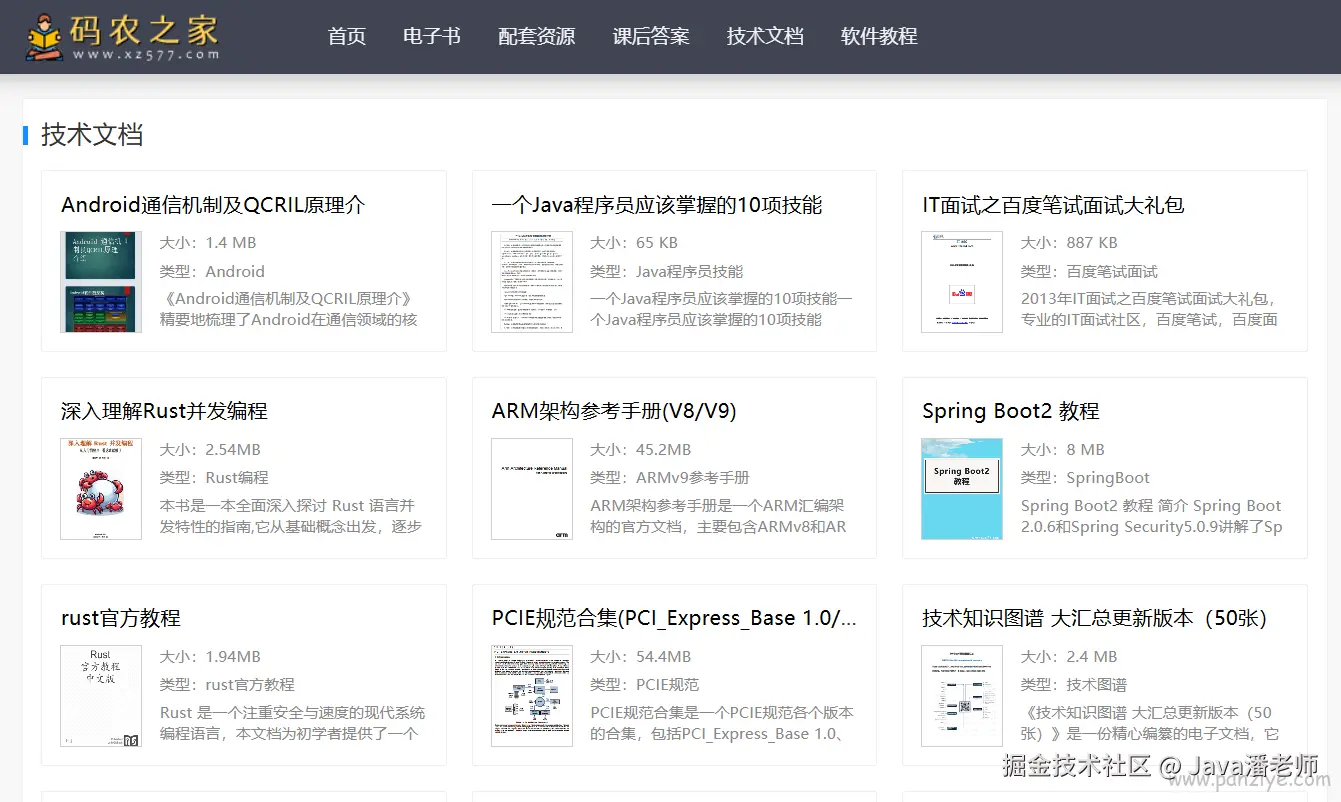Switch to the 技术文档 navigation item
The height and width of the screenshot is (802, 1341).
(x=765, y=36)
